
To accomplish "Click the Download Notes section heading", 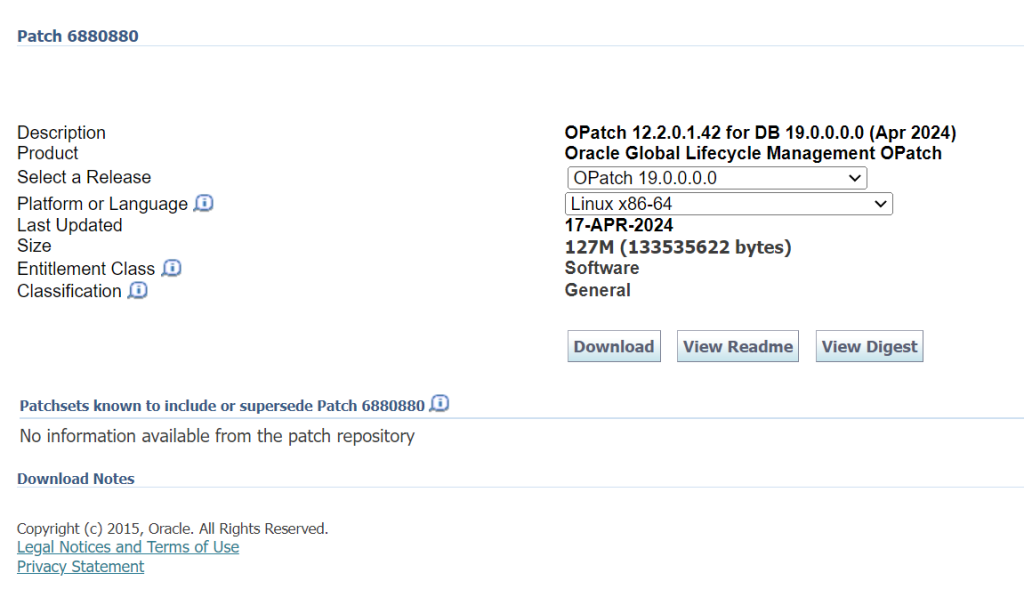I will pos(76,479).
